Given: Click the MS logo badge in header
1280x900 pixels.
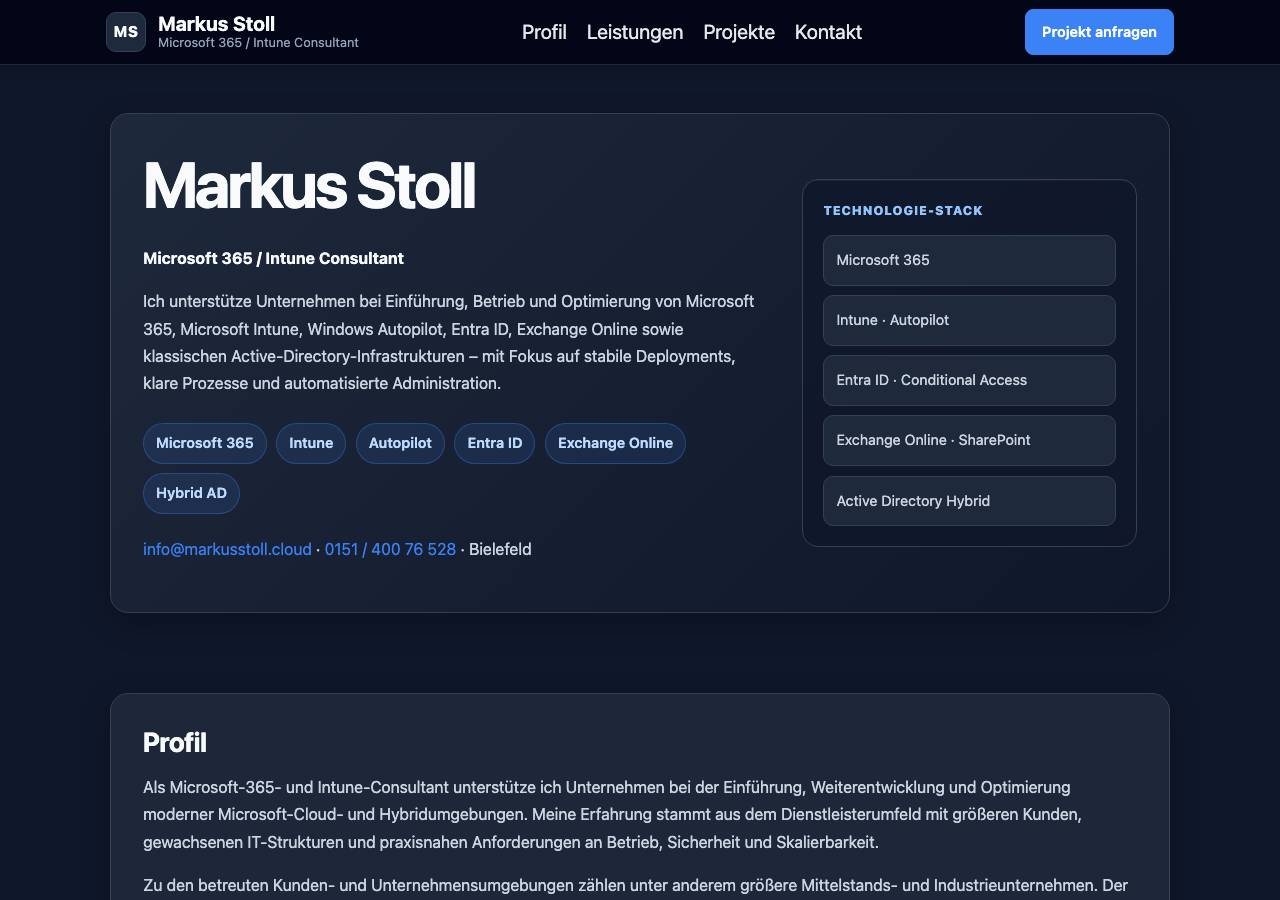Looking at the screenshot, I should click(x=126, y=32).
